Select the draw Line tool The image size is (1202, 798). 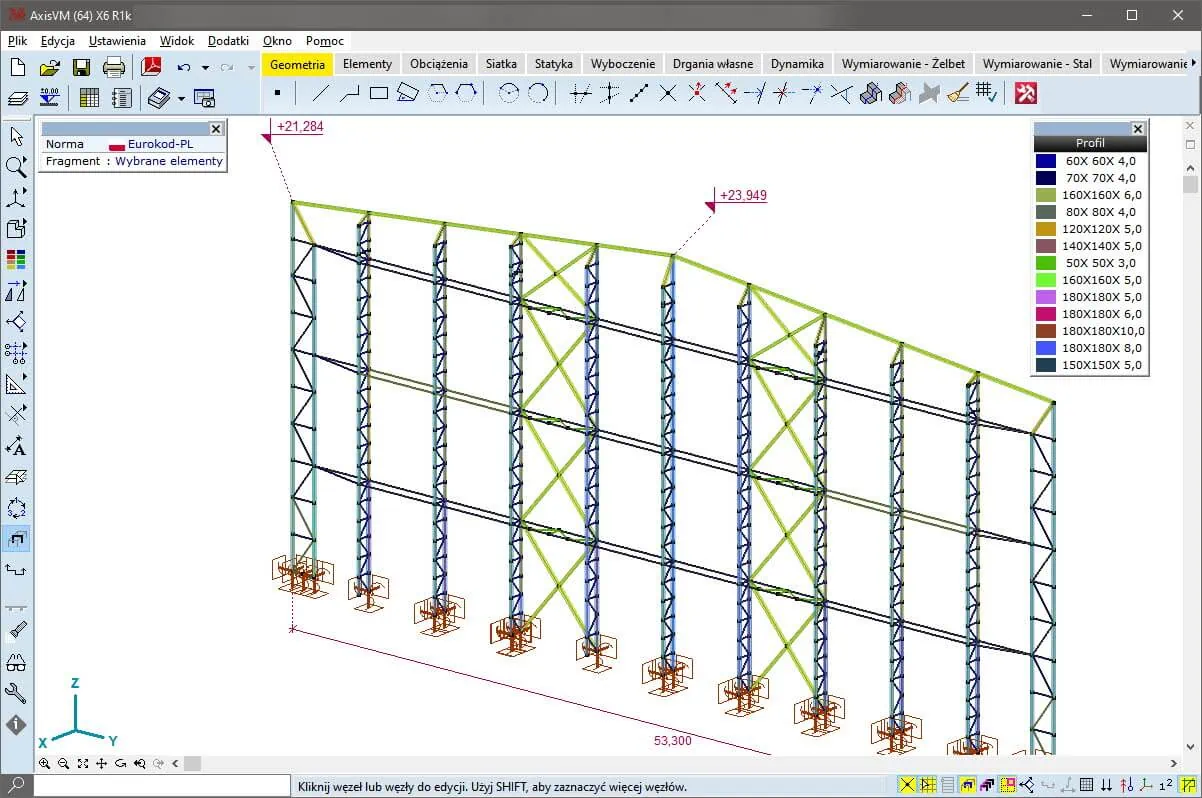click(x=321, y=94)
